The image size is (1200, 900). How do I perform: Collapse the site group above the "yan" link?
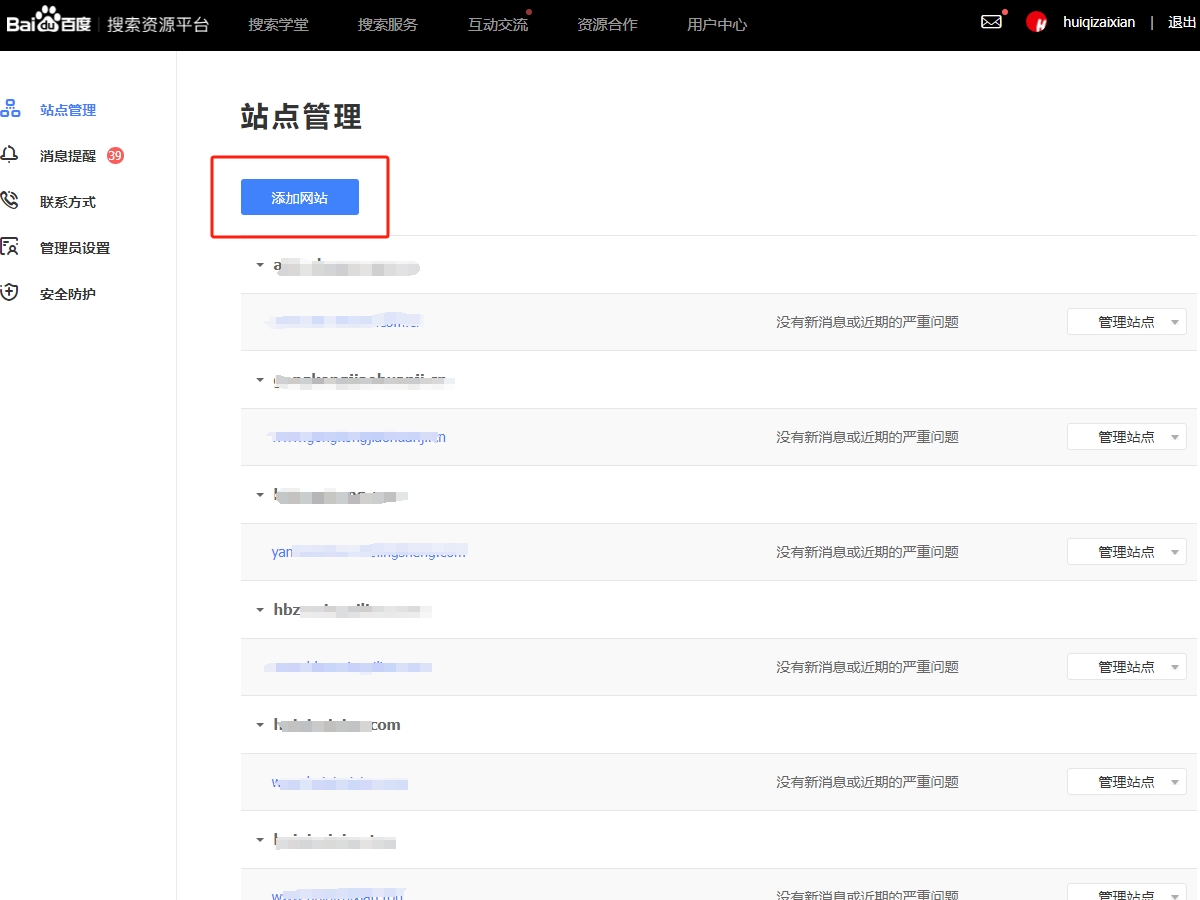(260, 495)
